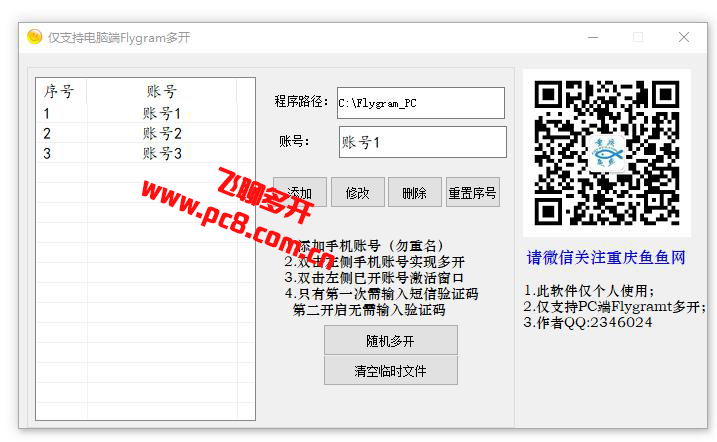
Task: Click the disabled maximize button
Action: click(638, 37)
